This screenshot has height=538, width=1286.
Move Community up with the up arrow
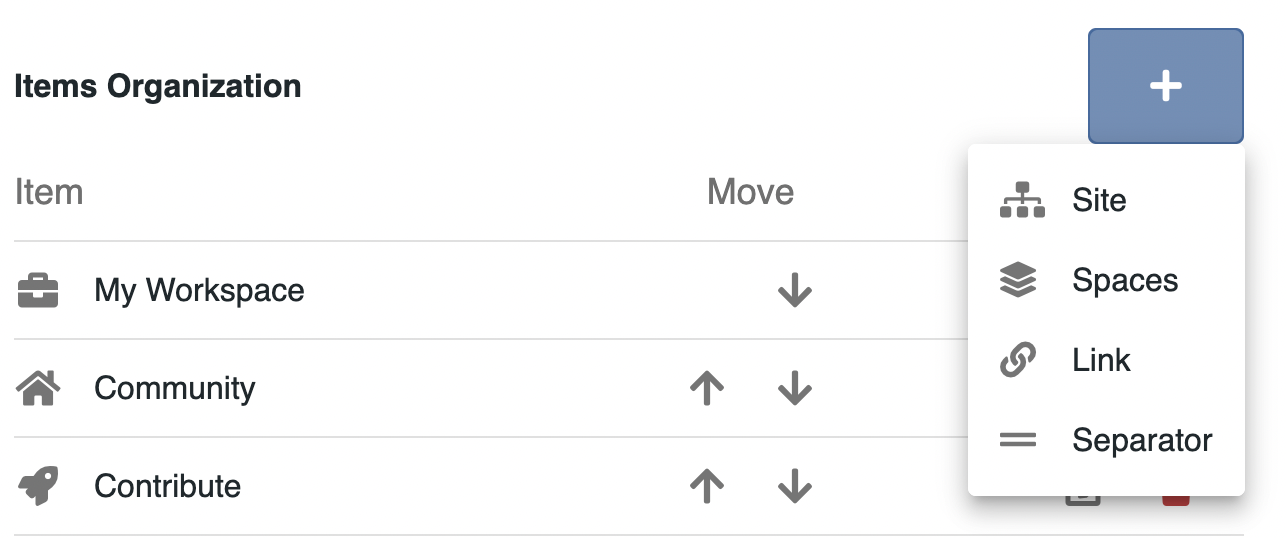tap(707, 388)
